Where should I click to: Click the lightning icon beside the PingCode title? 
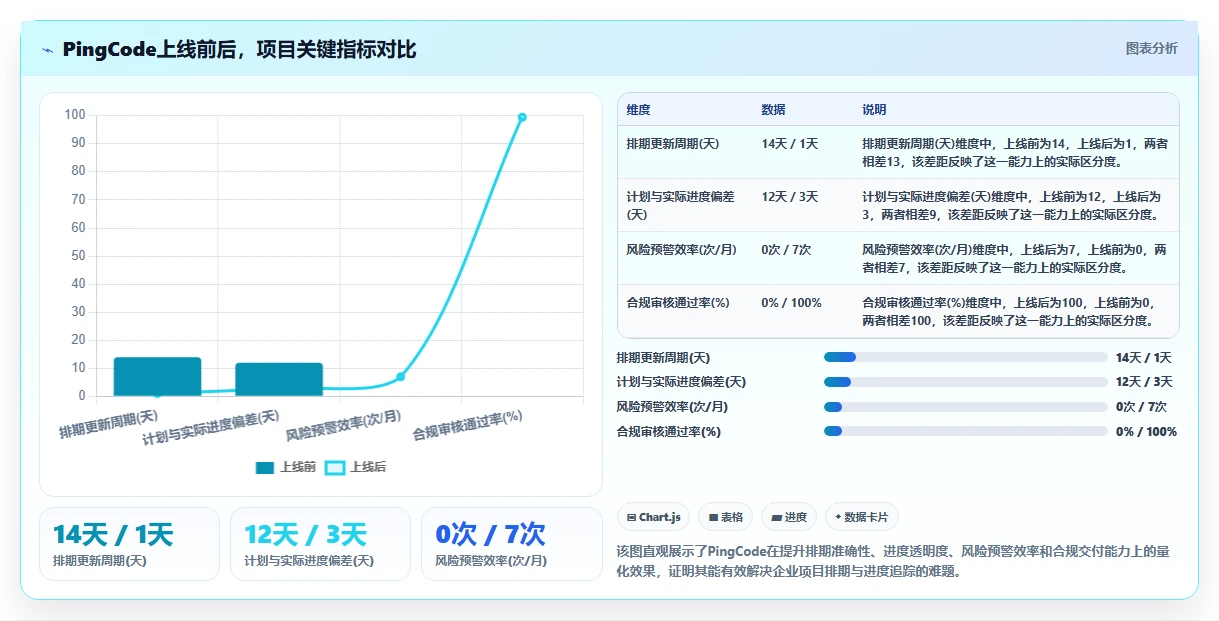pyautogui.click(x=48, y=50)
